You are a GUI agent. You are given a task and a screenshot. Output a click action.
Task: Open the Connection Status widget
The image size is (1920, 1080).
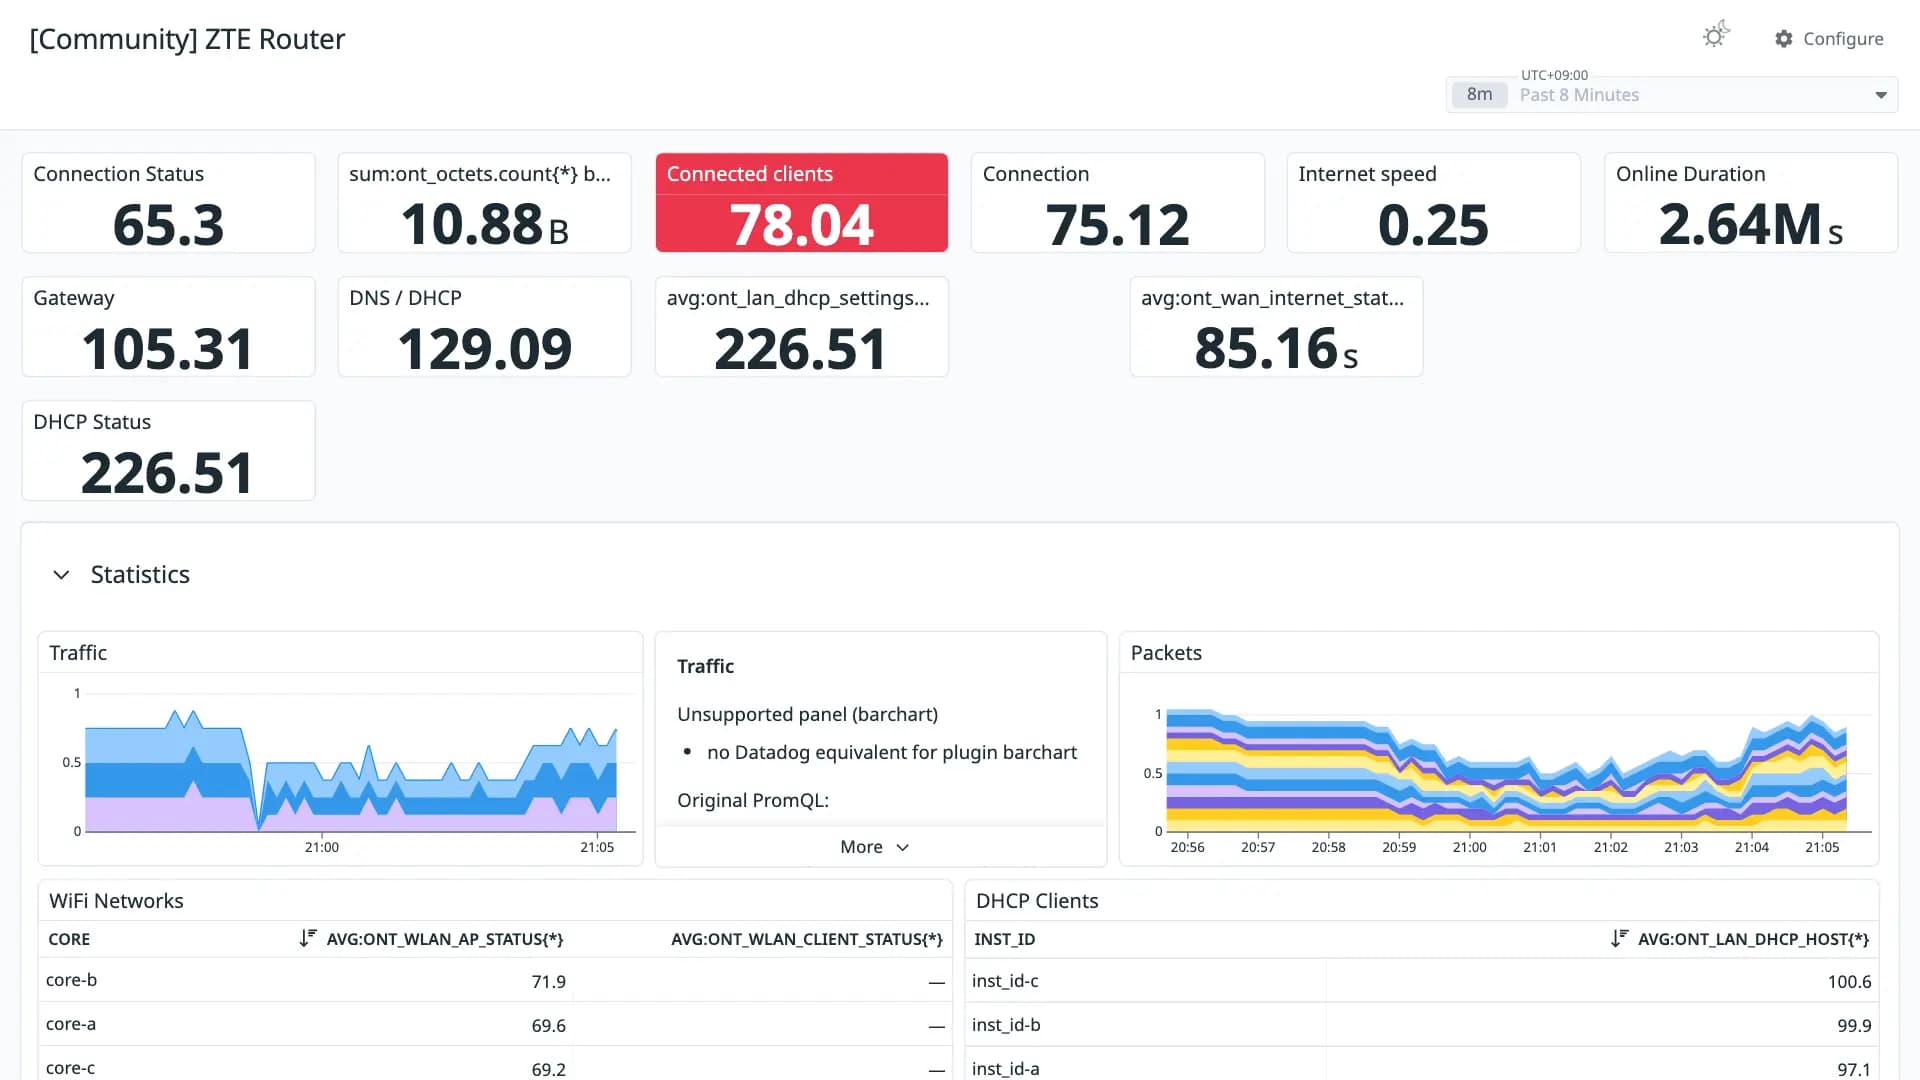(168, 203)
